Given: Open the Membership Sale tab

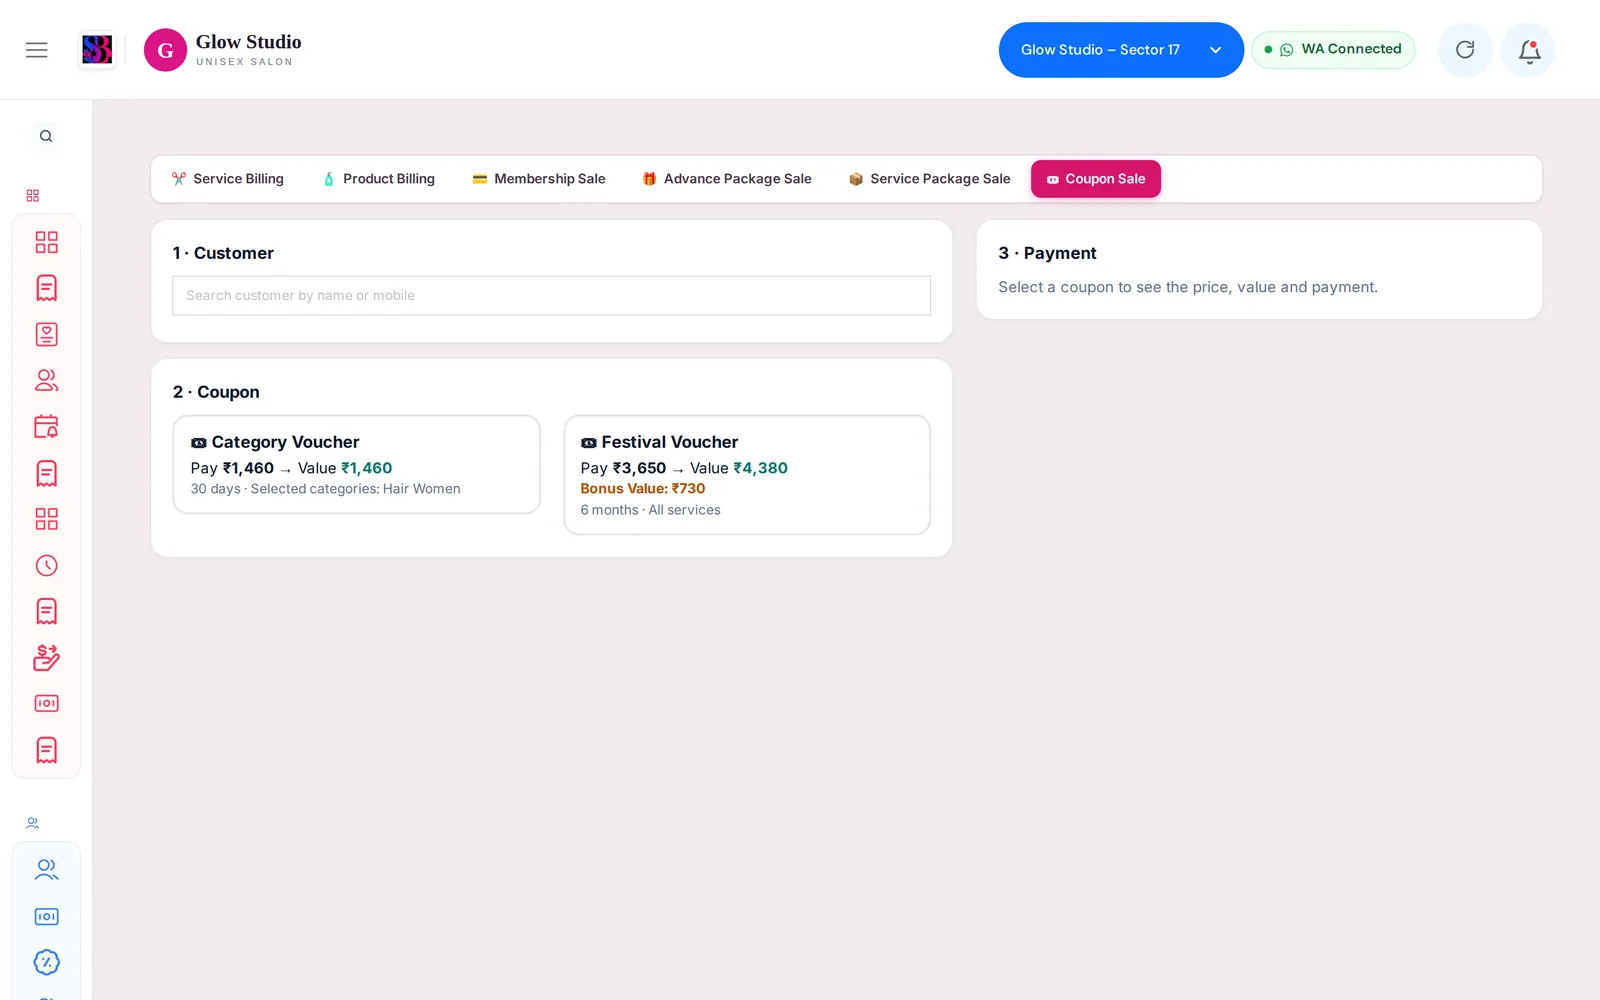Looking at the screenshot, I should click(538, 179).
